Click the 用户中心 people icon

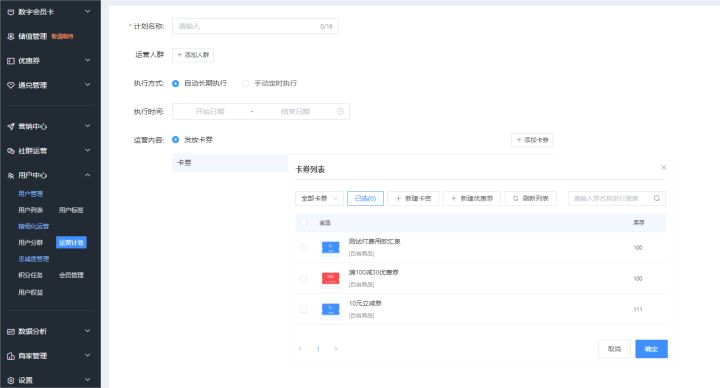coord(11,175)
